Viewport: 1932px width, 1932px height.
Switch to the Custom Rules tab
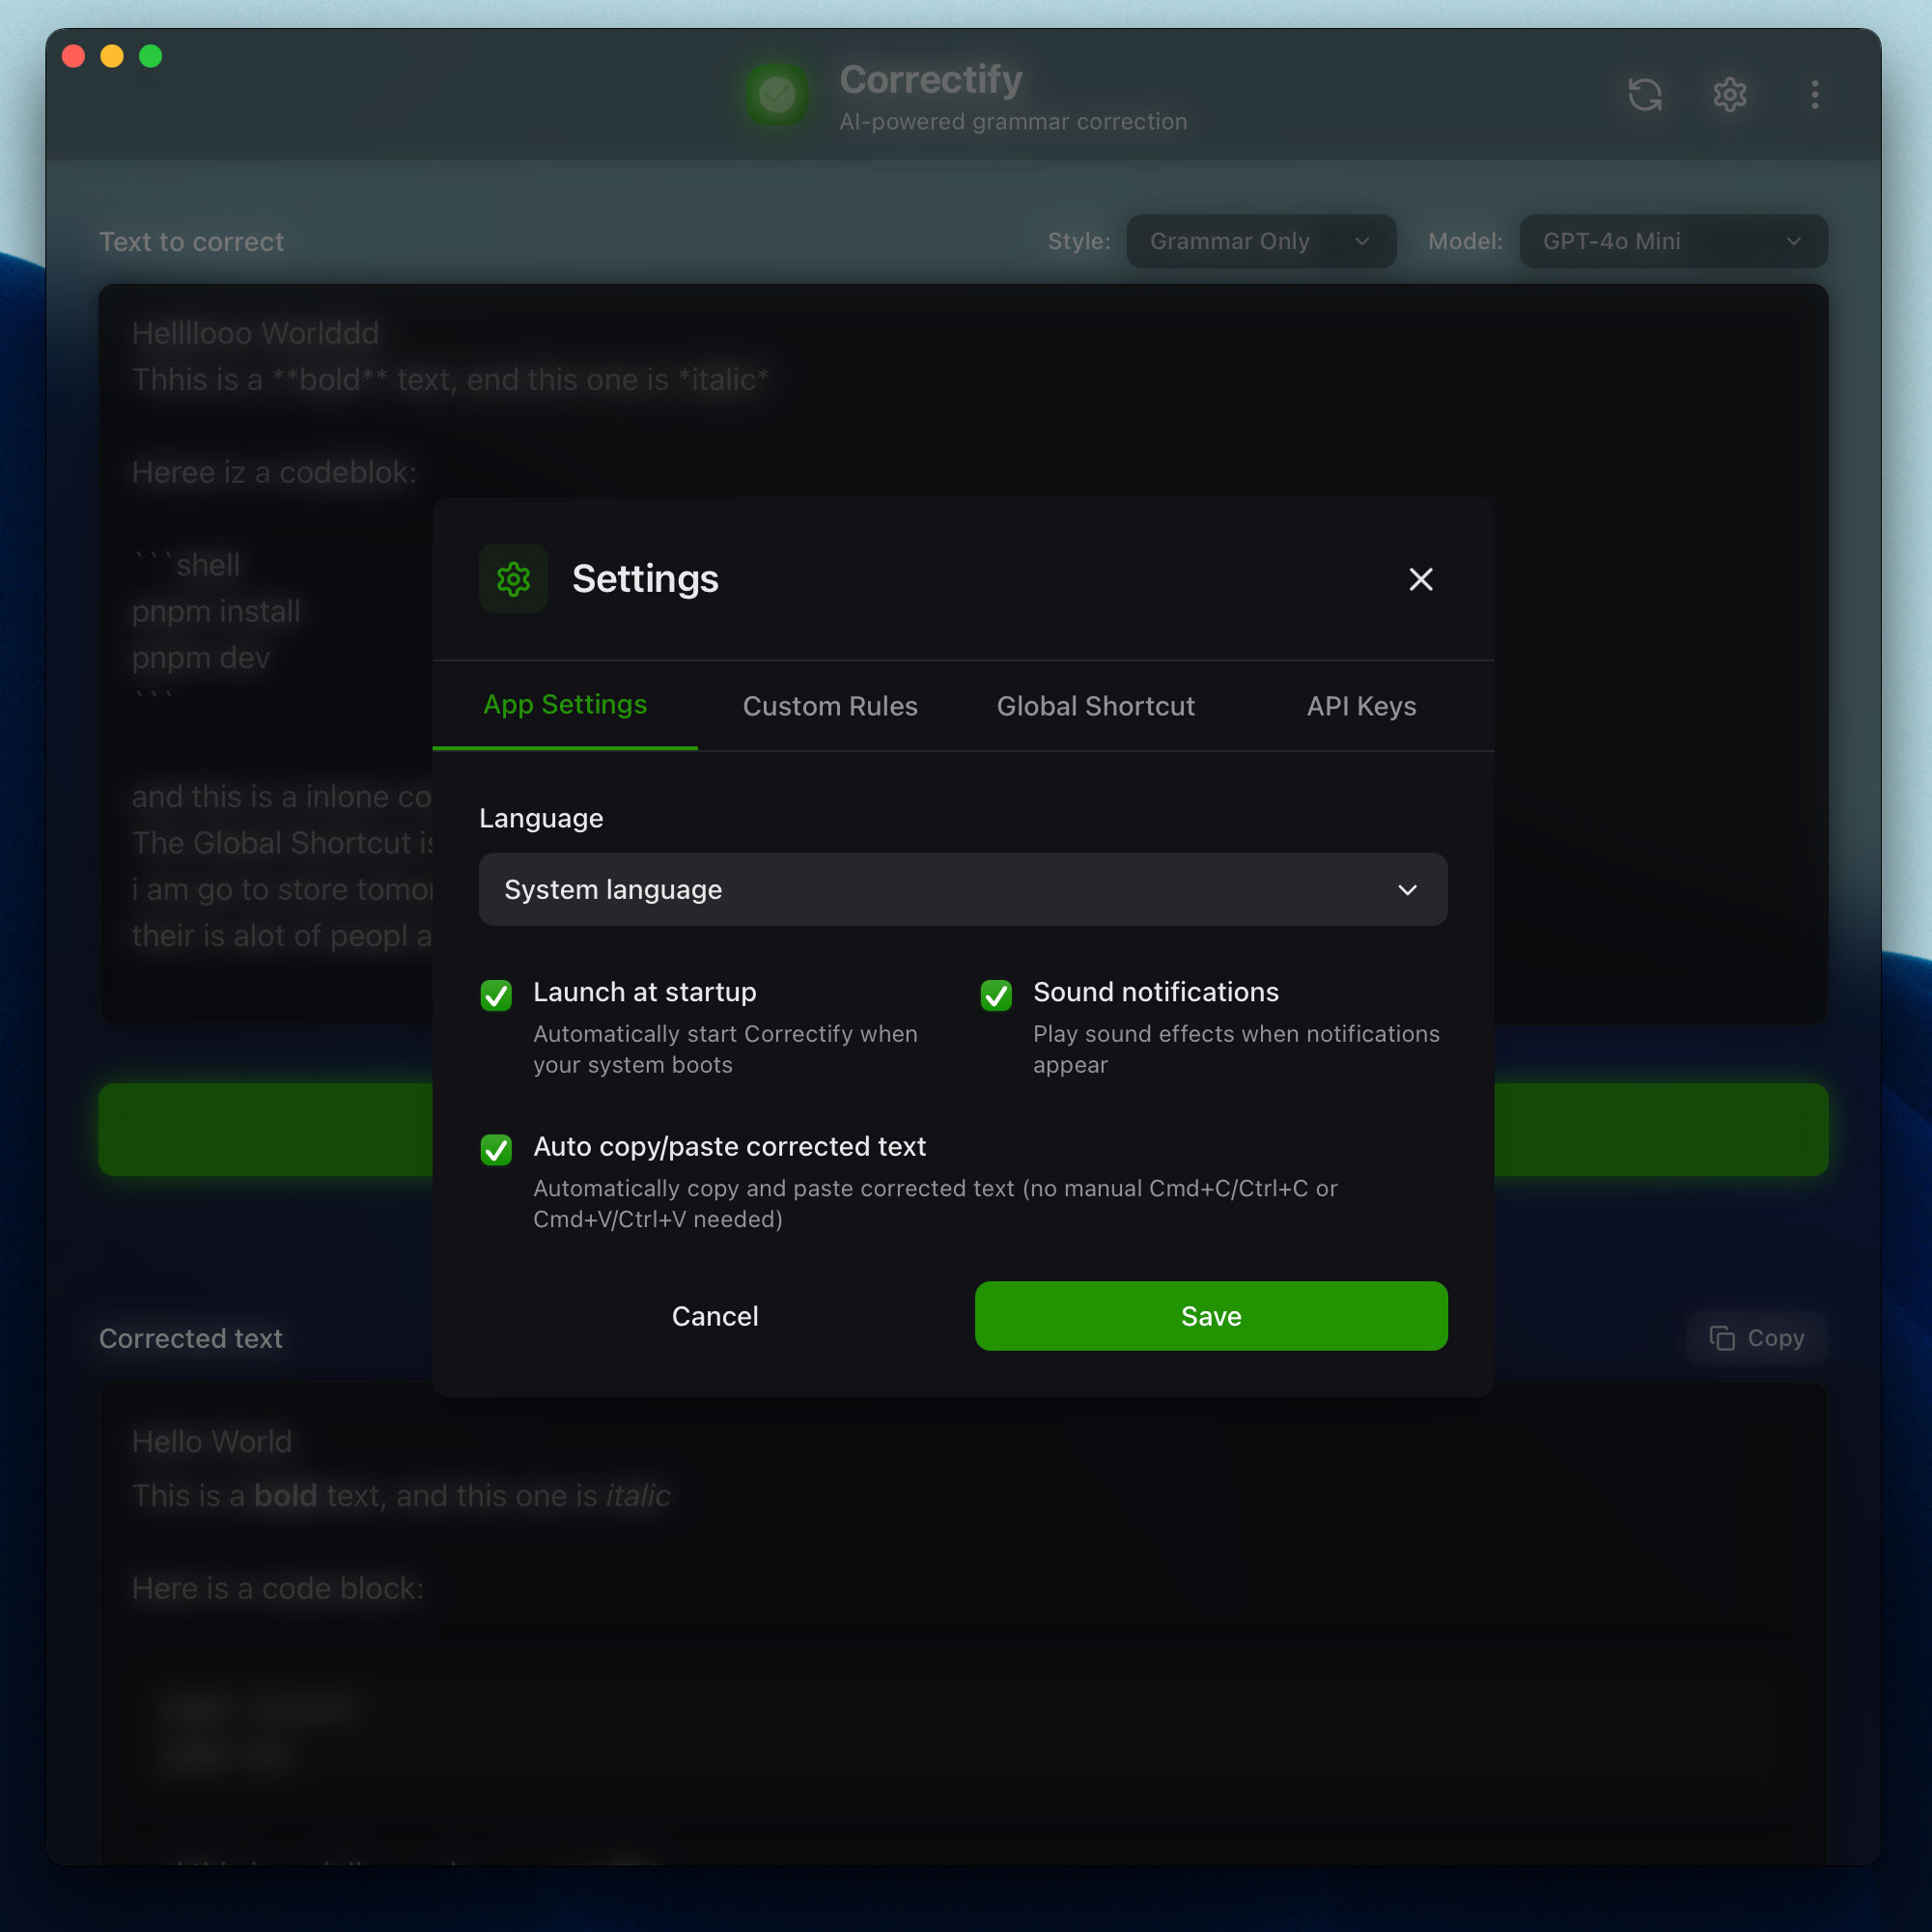click(830, 706)
